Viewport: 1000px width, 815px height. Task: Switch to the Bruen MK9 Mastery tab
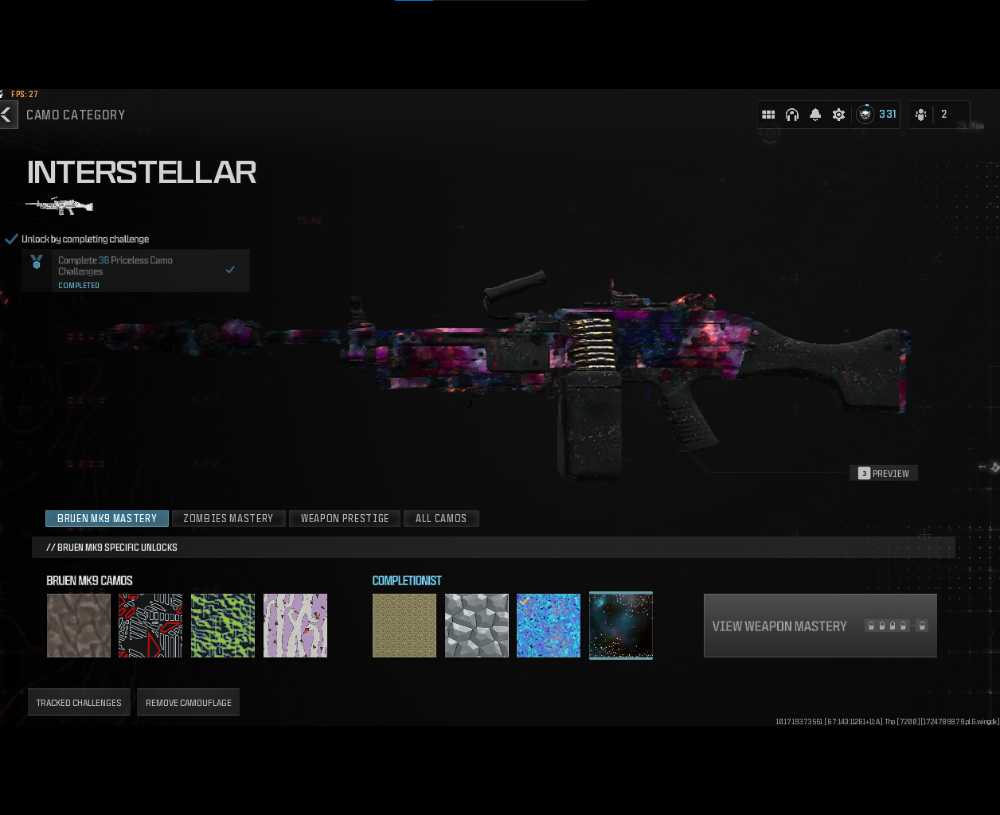[107, 518]
